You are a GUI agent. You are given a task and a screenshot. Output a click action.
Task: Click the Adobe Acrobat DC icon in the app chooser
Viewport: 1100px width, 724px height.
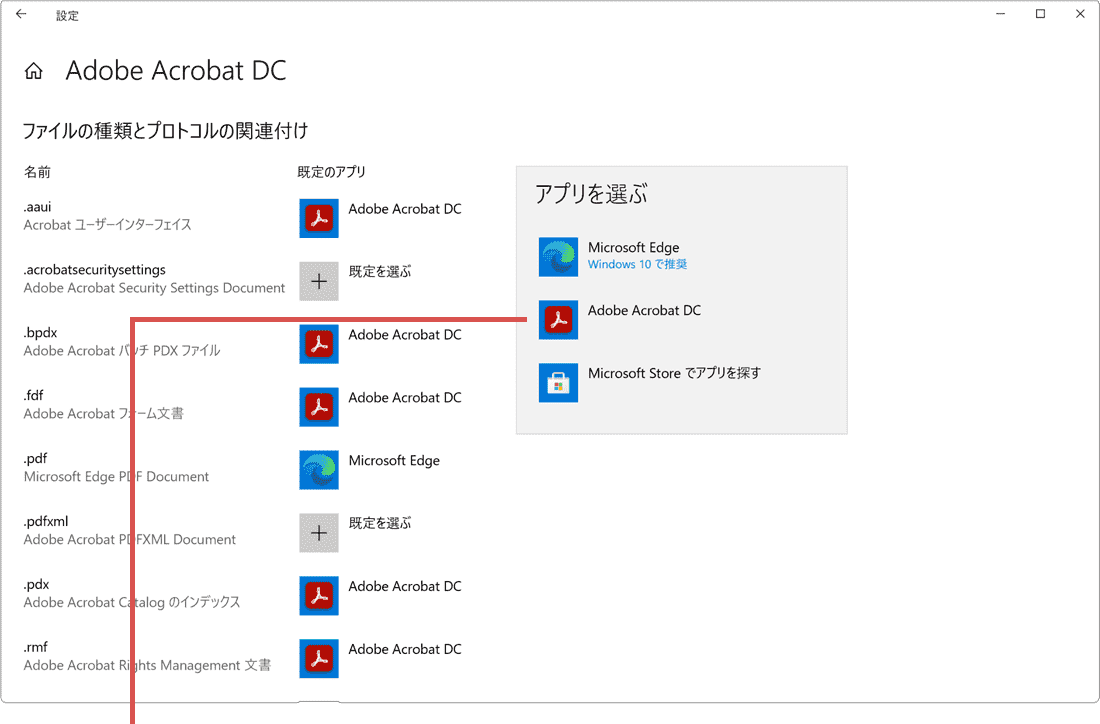pos(558,320)
